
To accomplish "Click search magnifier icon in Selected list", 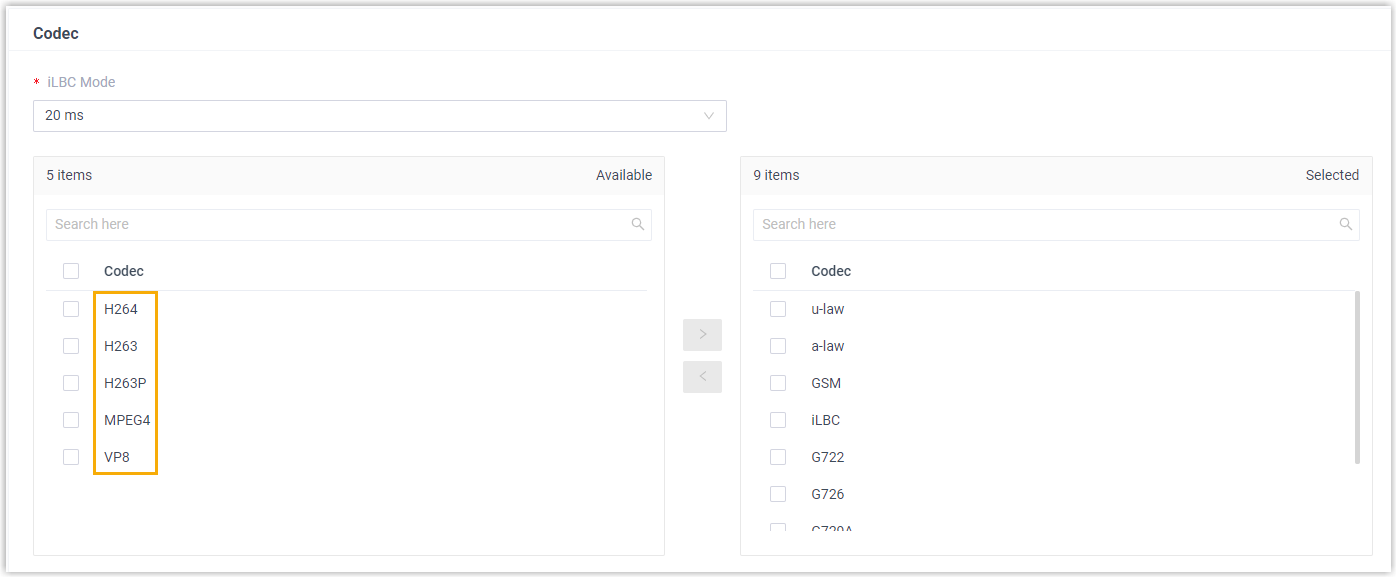I will pos(1345,224).
